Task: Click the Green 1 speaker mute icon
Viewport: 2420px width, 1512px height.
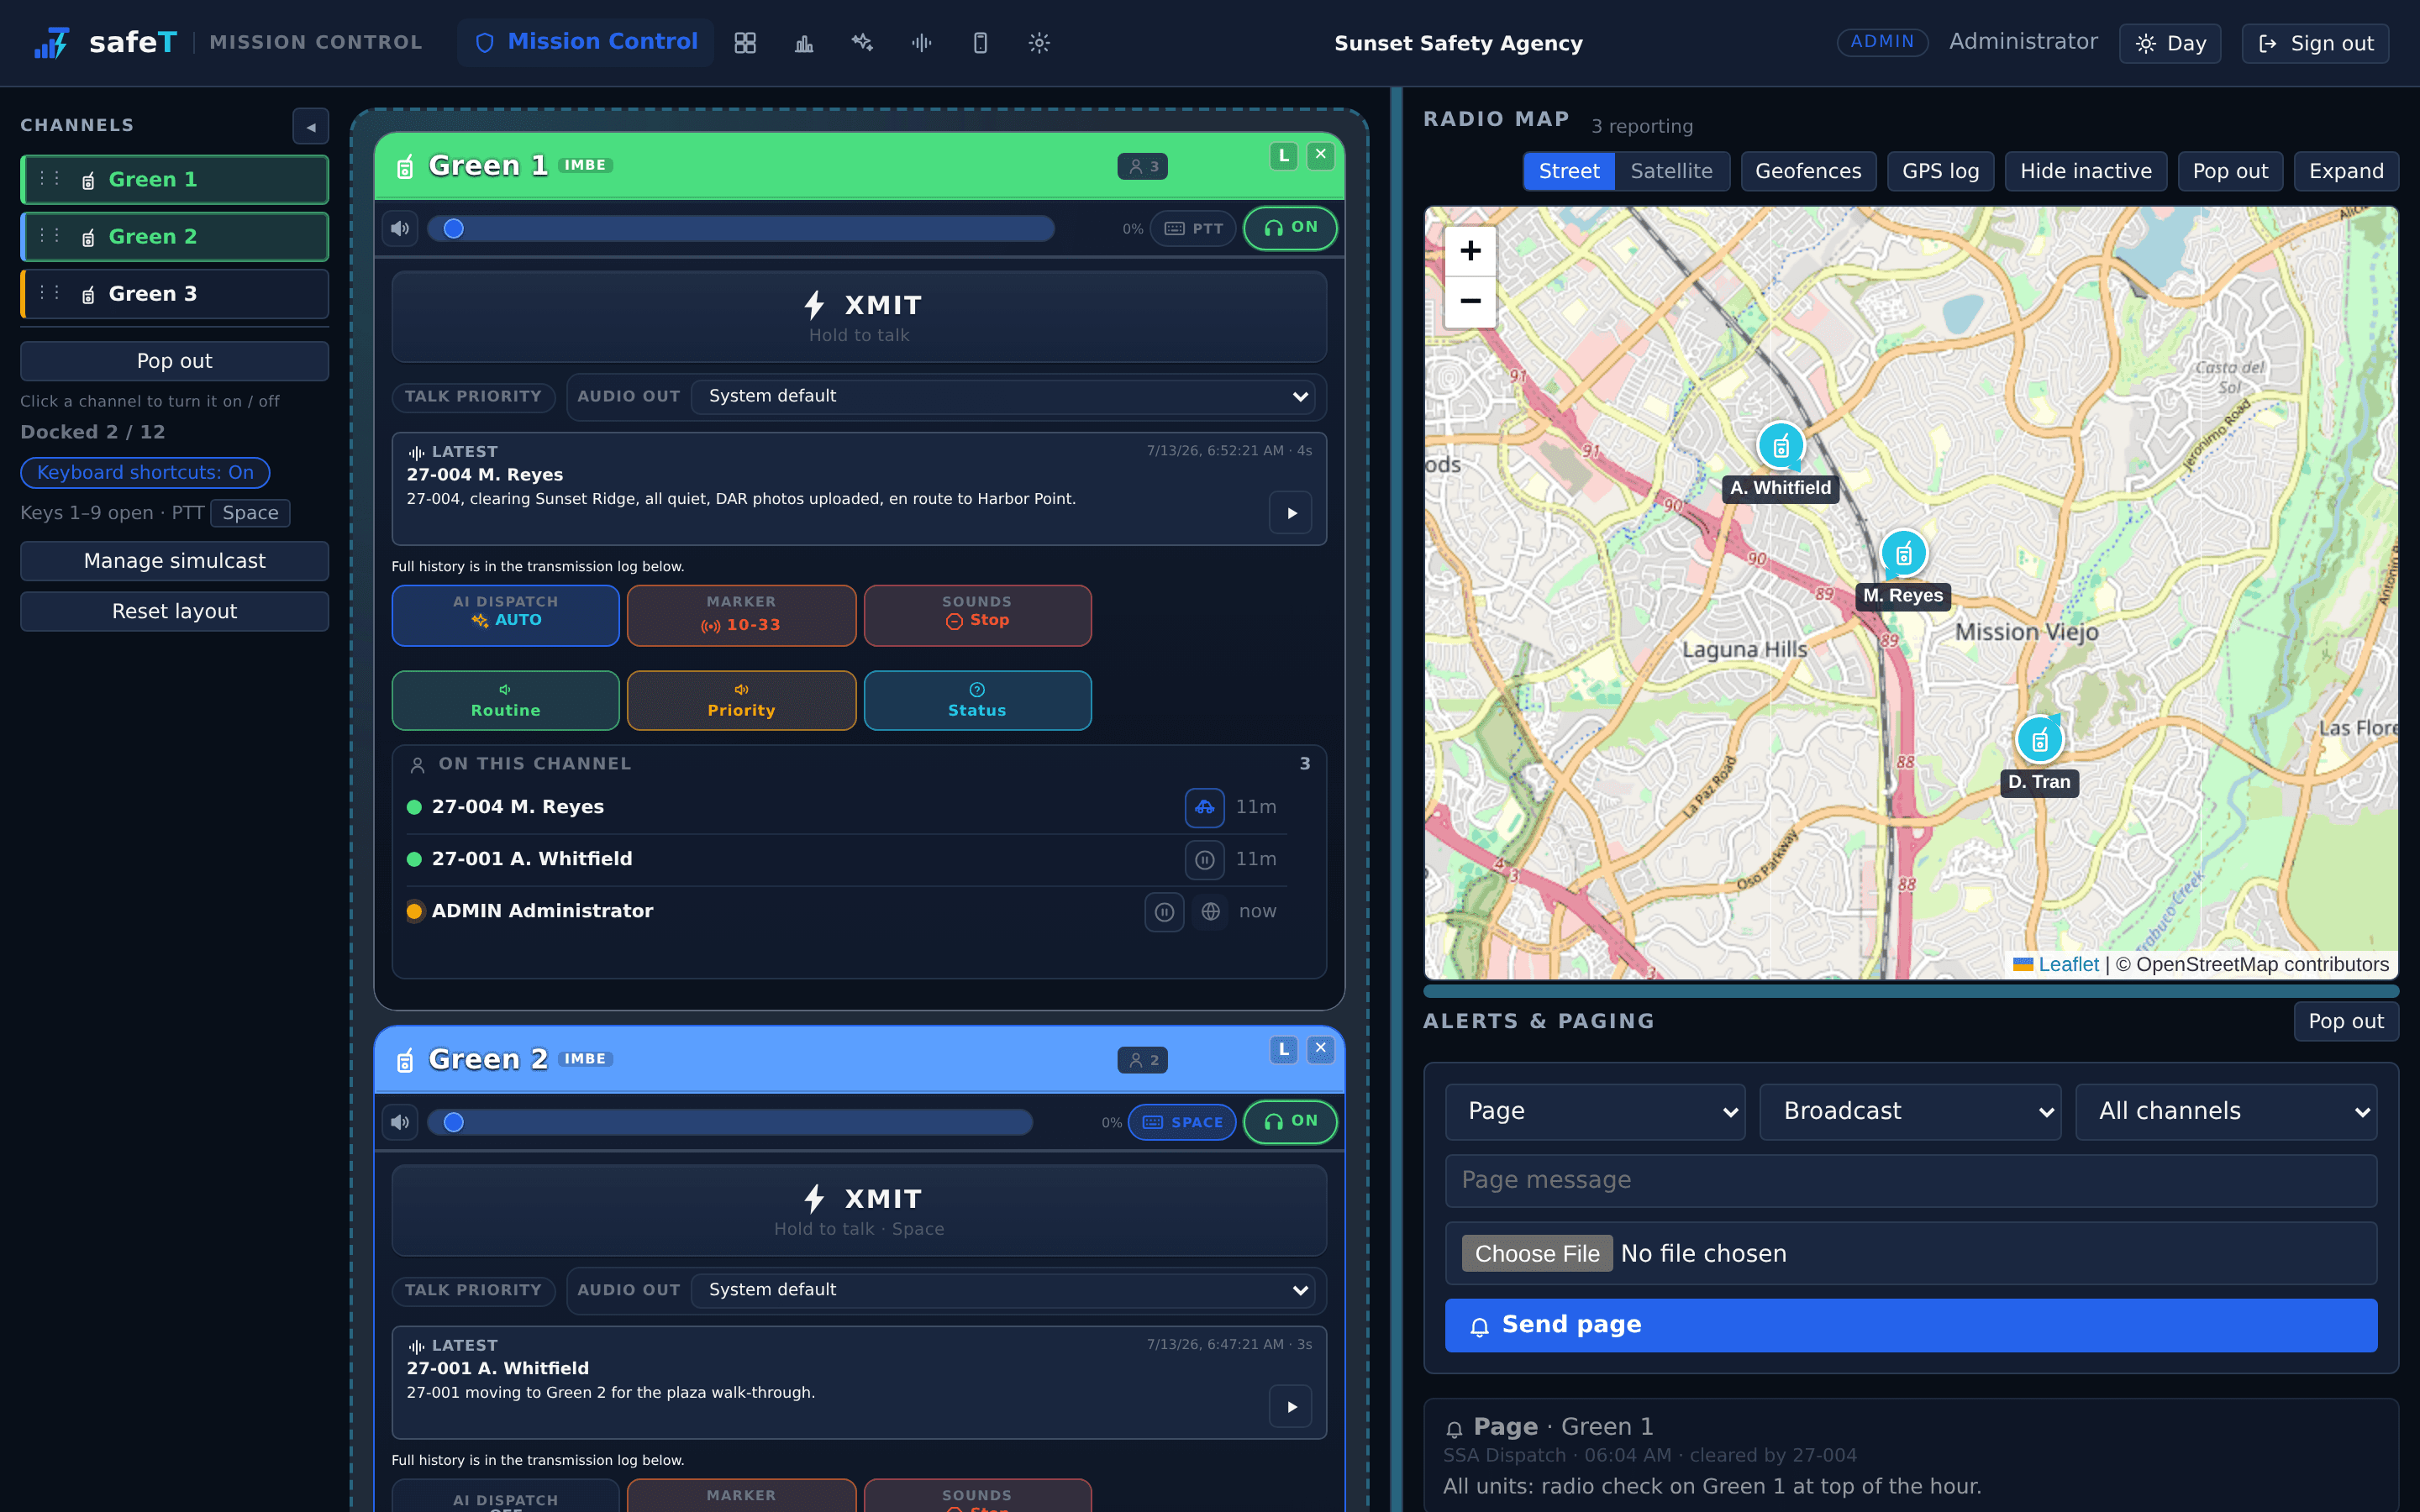Action: coord(400,229)
